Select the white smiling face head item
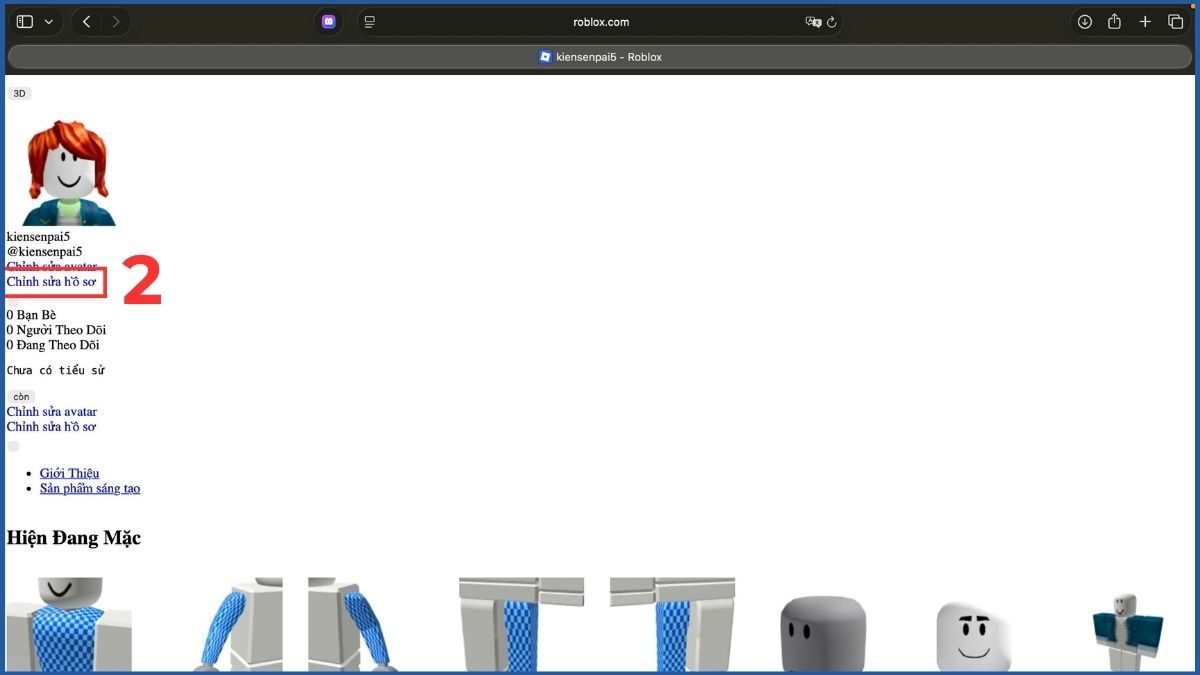Viewport: 1200px width, 675px height. tap(974, 635)
